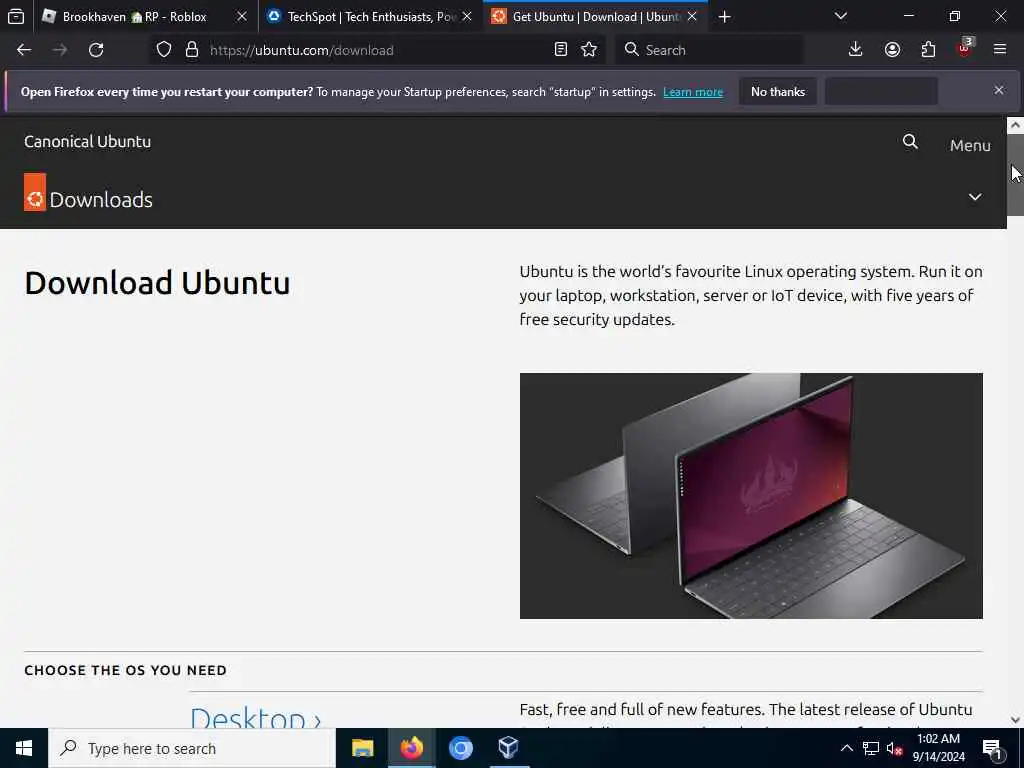The height and width of the screenshot is (768, 1024).
Task: Click the CHOOSE THE OS YOU NEED label
Action: (125, 670)
